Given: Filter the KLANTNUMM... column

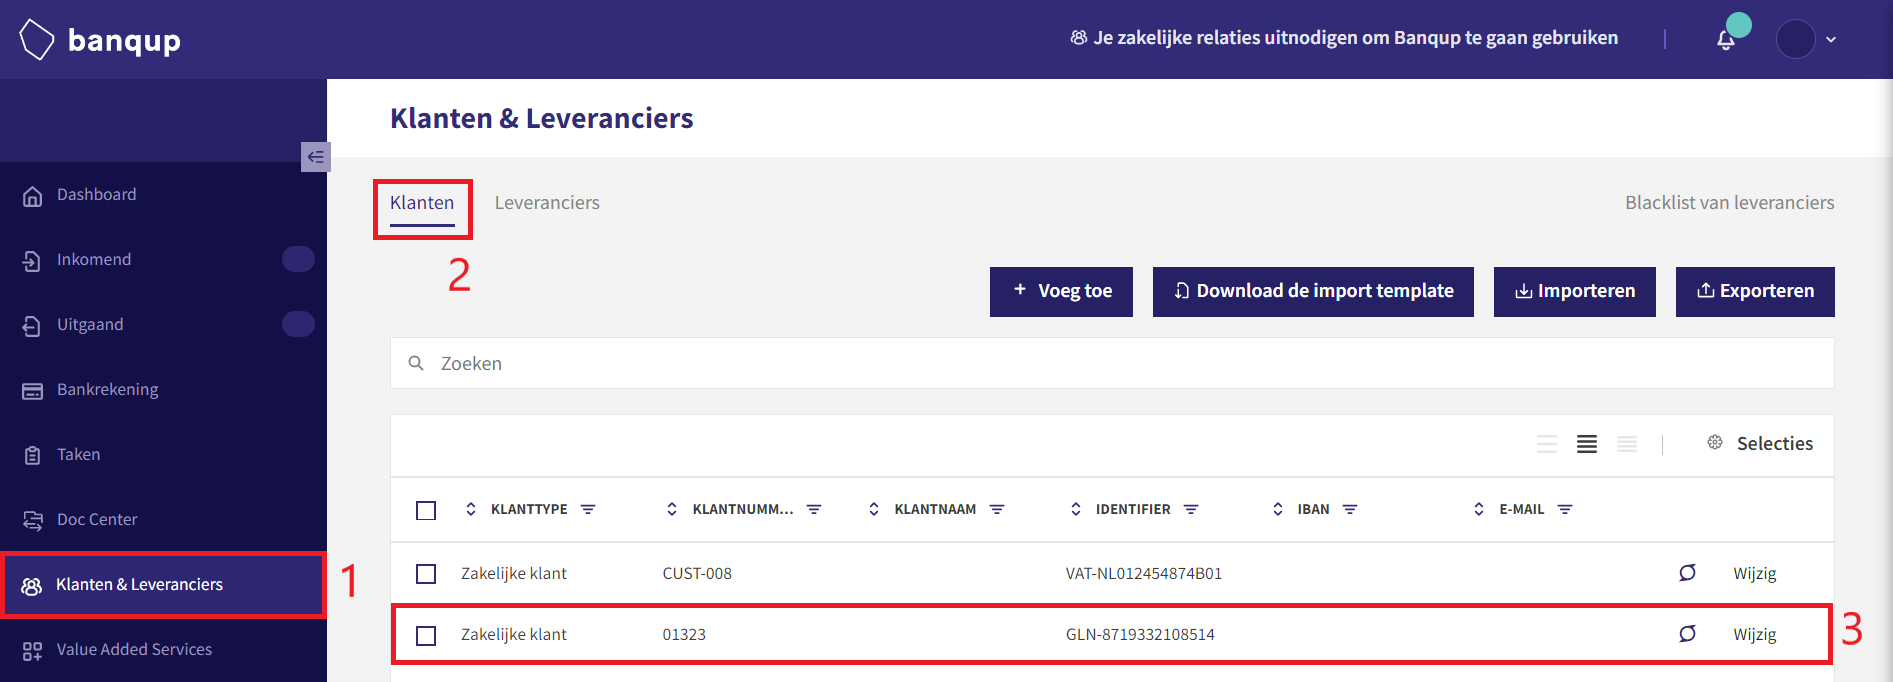Looking at the screenshot, I should tap(814, 509).
